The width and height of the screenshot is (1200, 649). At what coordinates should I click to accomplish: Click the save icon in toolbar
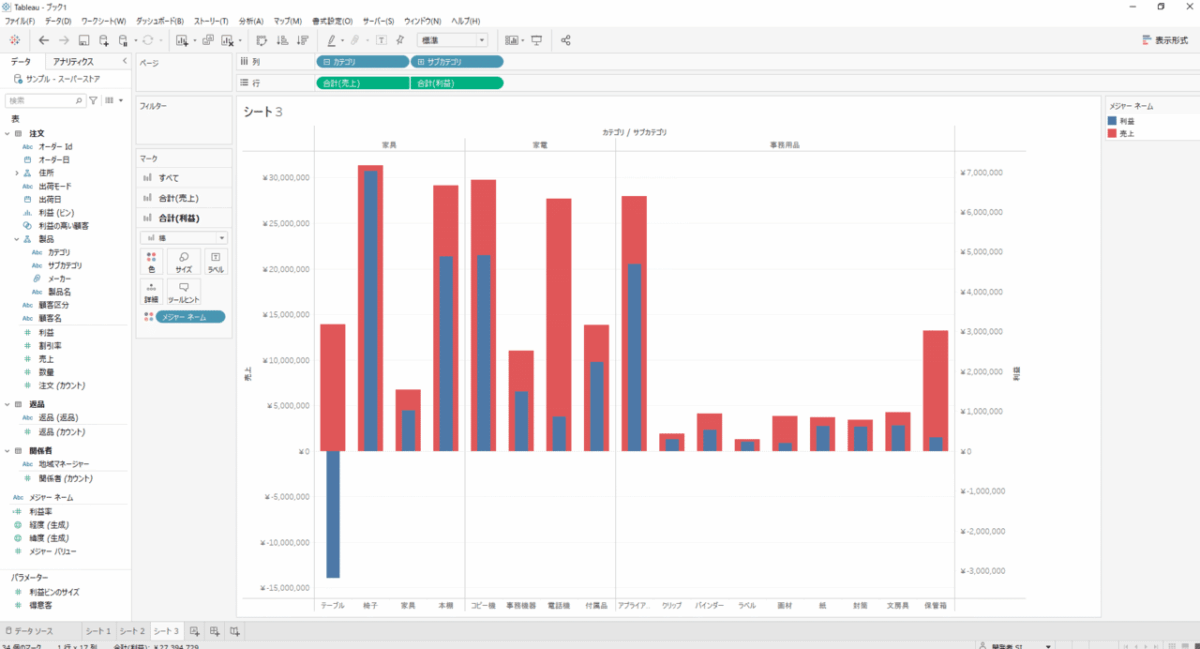[x=84, y=40]
